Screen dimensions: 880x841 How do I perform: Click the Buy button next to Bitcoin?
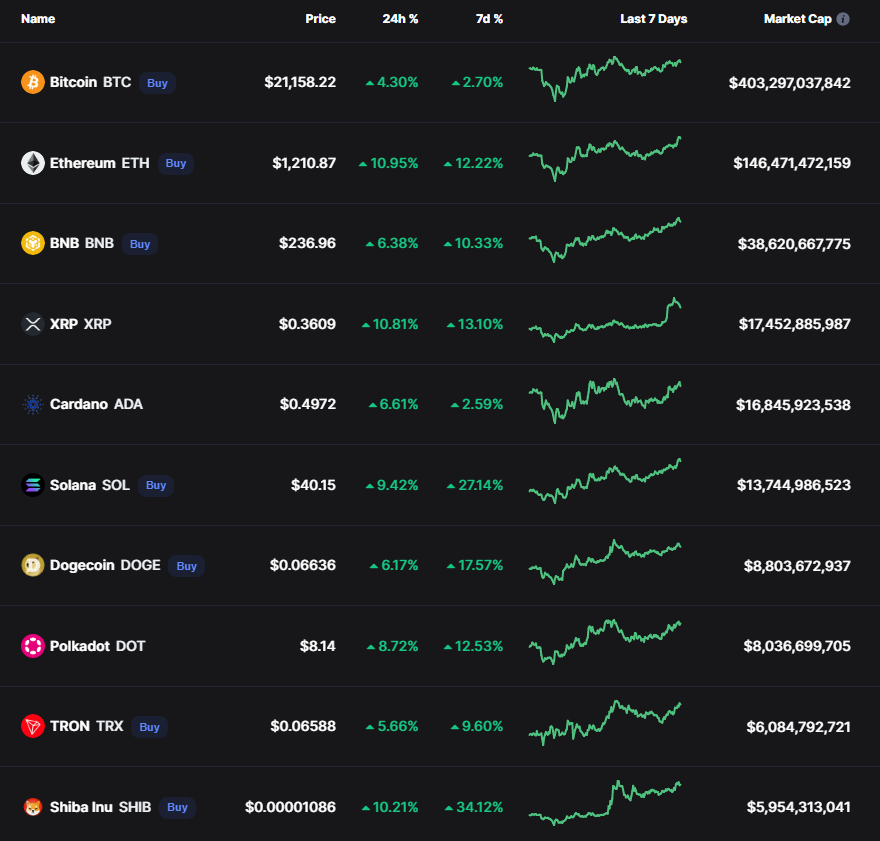tap(157, 83)
